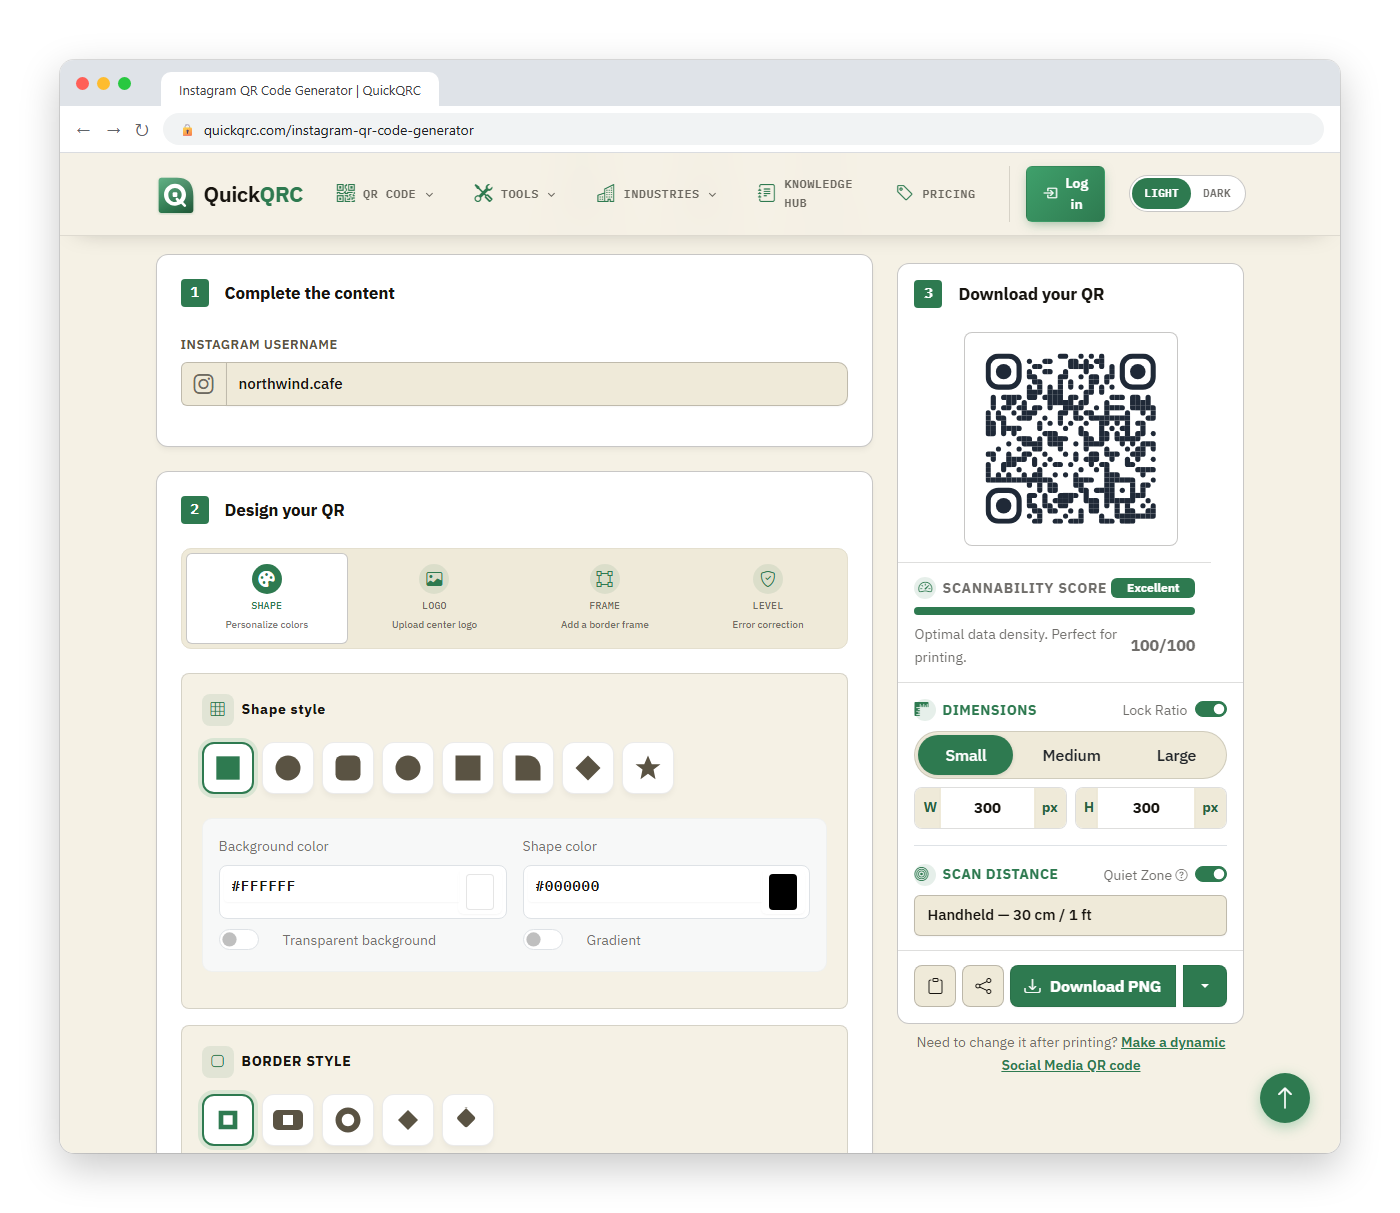The image size is (1400, 1213).
Task: Click the Log in button
Action: [x=1065, y=194]
